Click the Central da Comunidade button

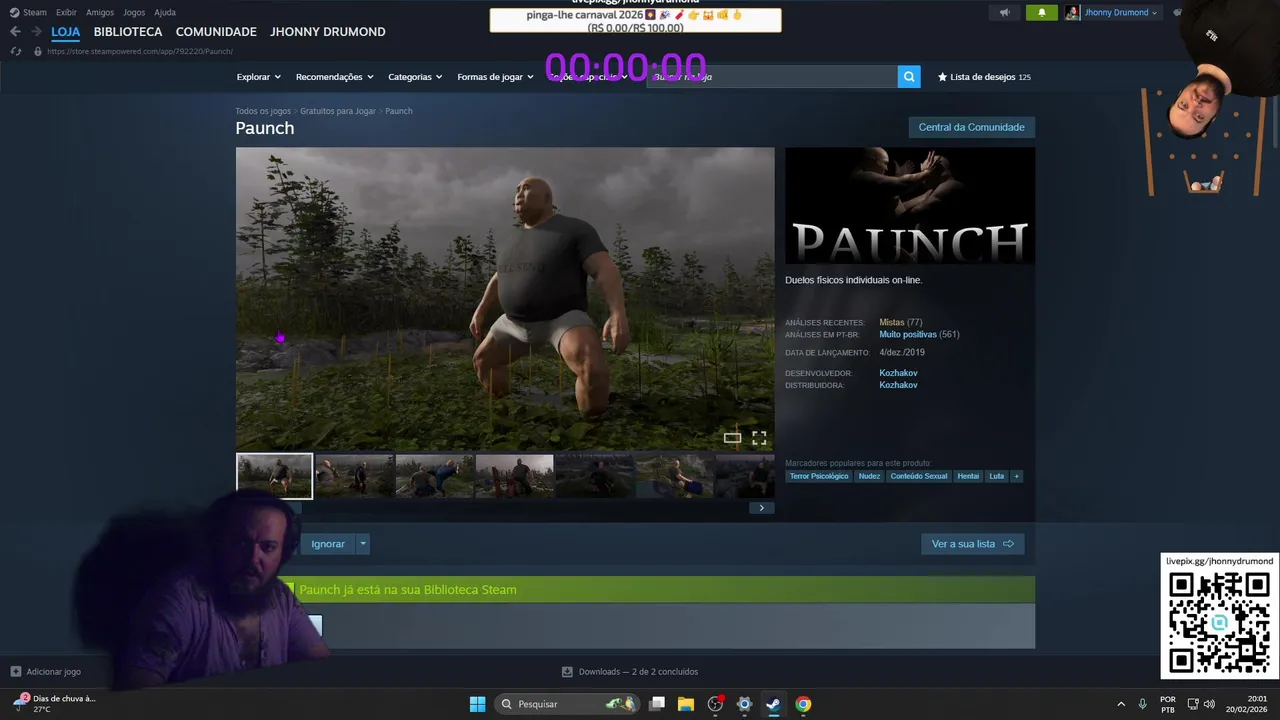pyautogui.click(x=971, y=127)
